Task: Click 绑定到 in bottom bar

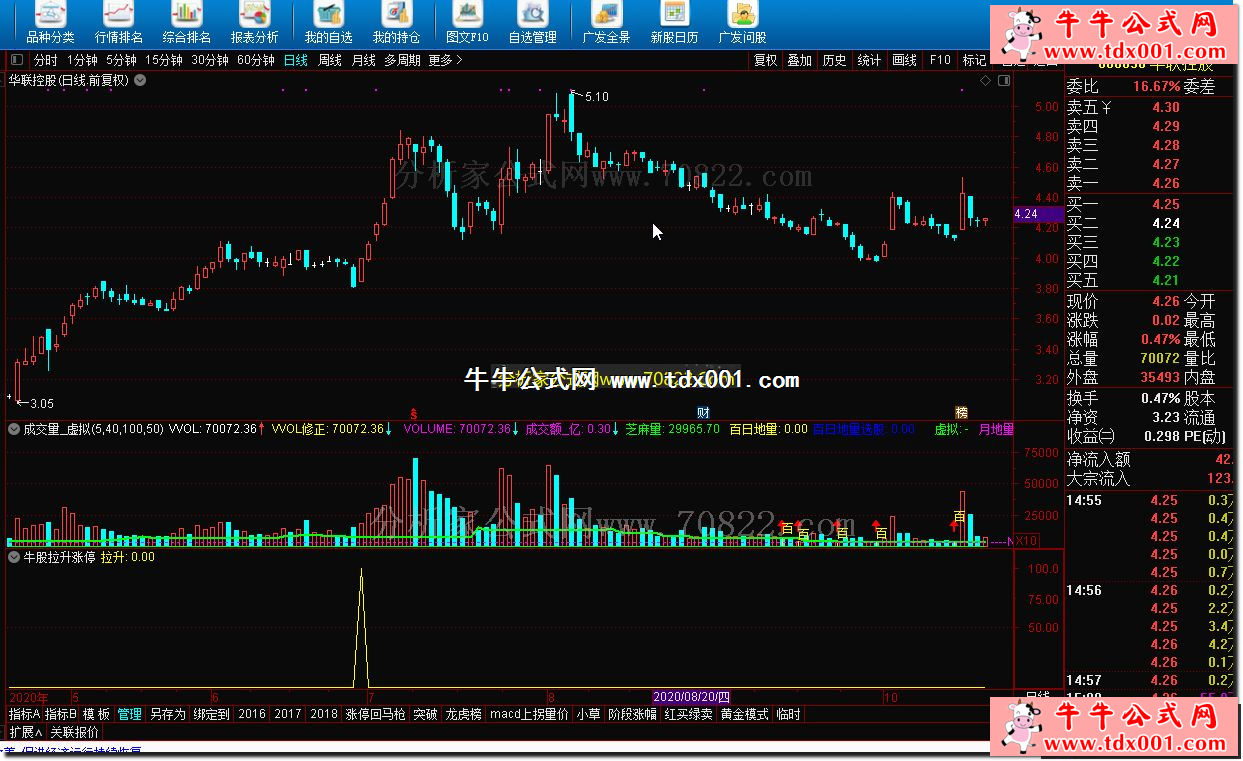Action: (211, 715)
